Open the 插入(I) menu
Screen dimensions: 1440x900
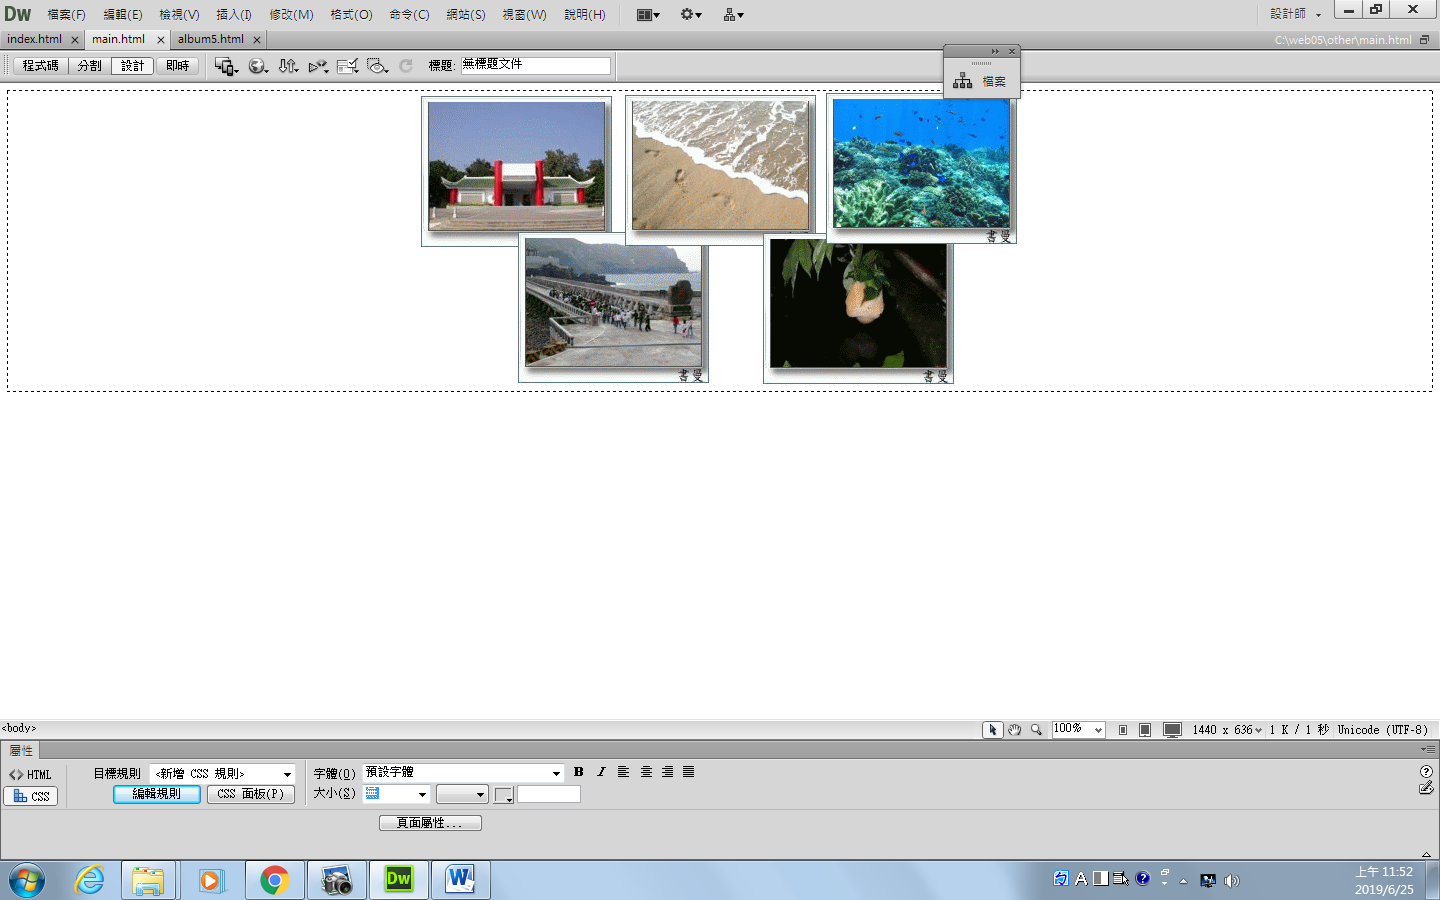[234, 14]
